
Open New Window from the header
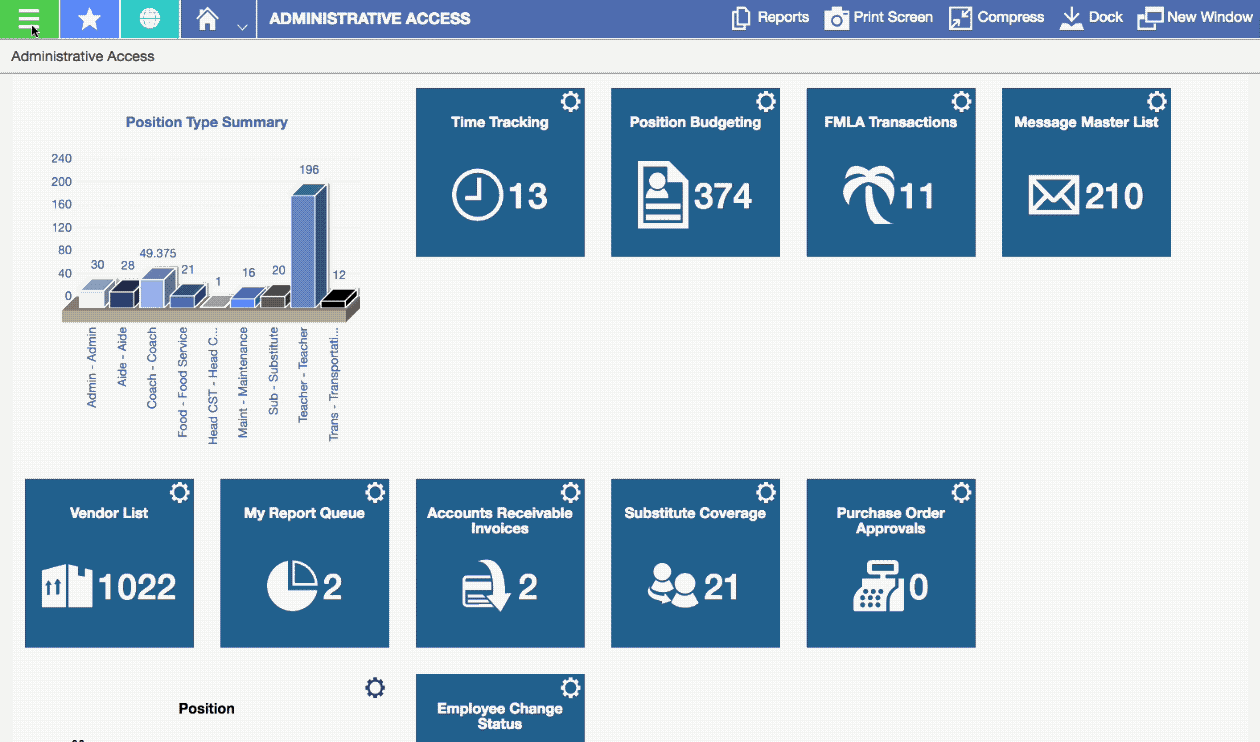(x=1195, y=18)
